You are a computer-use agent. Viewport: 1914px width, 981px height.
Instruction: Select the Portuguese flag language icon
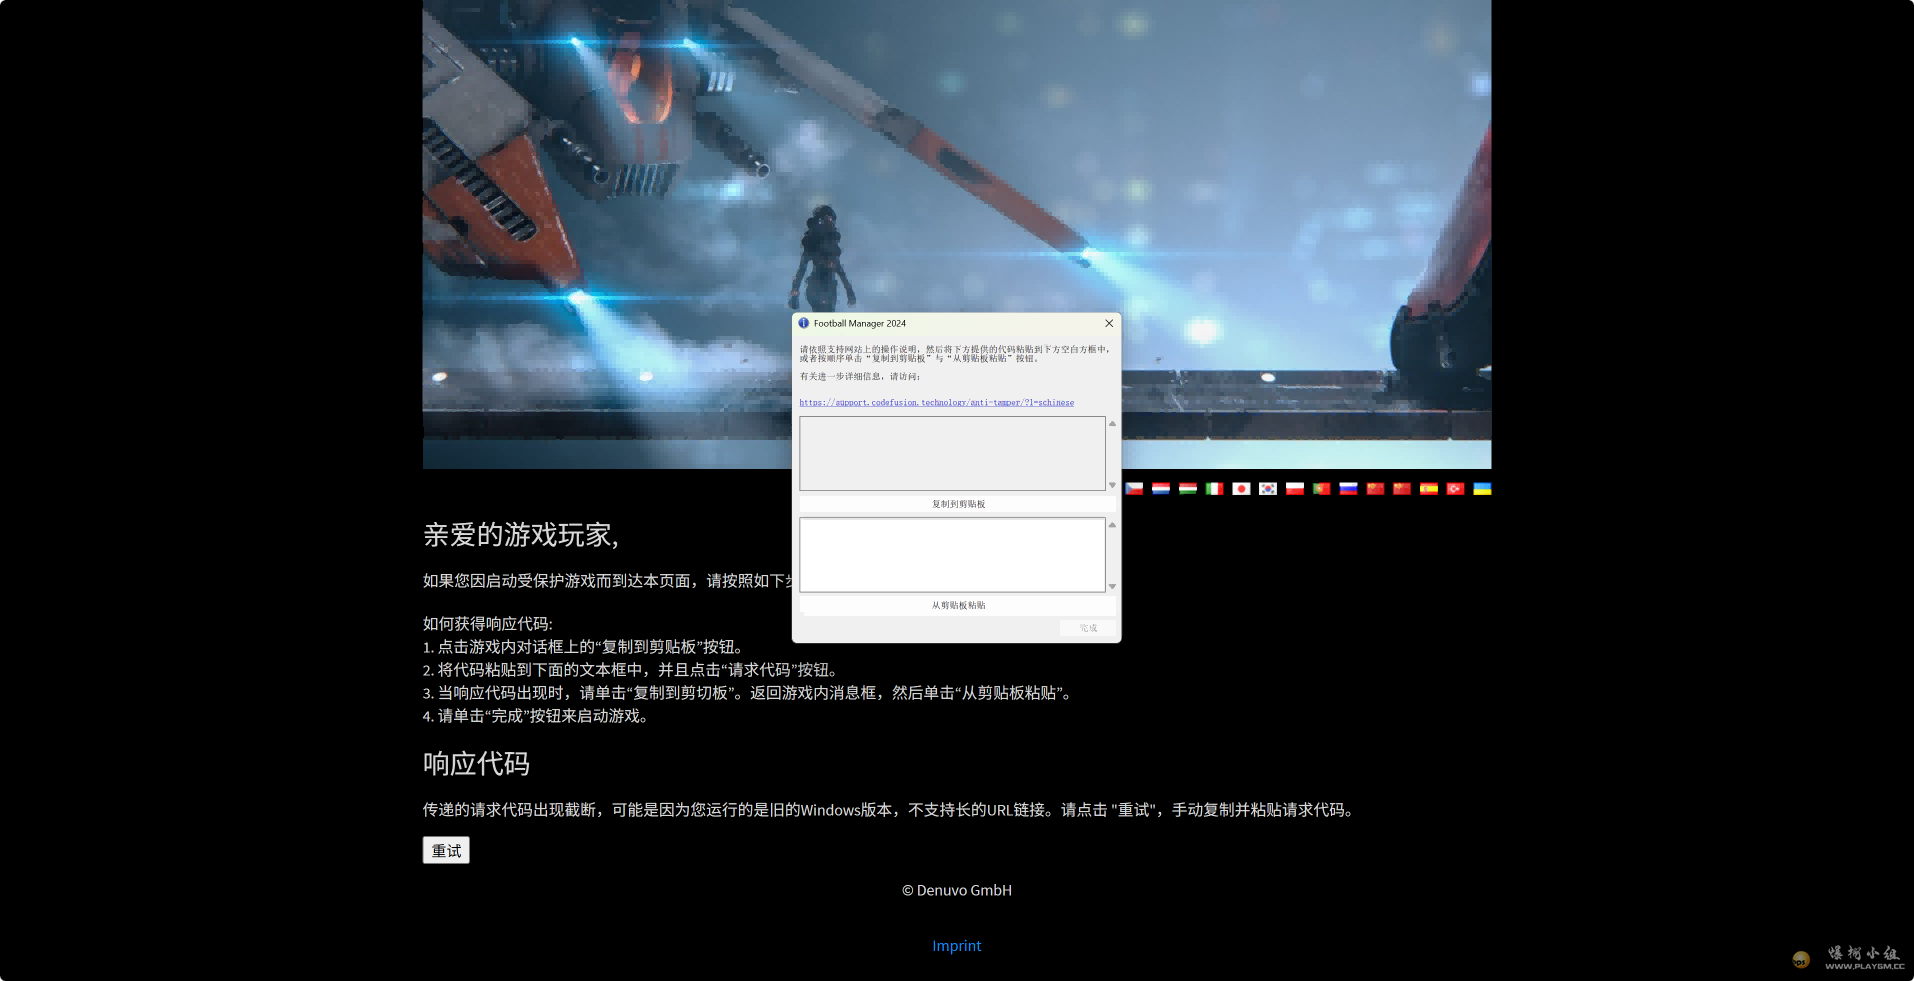(x=1322, y=489)
